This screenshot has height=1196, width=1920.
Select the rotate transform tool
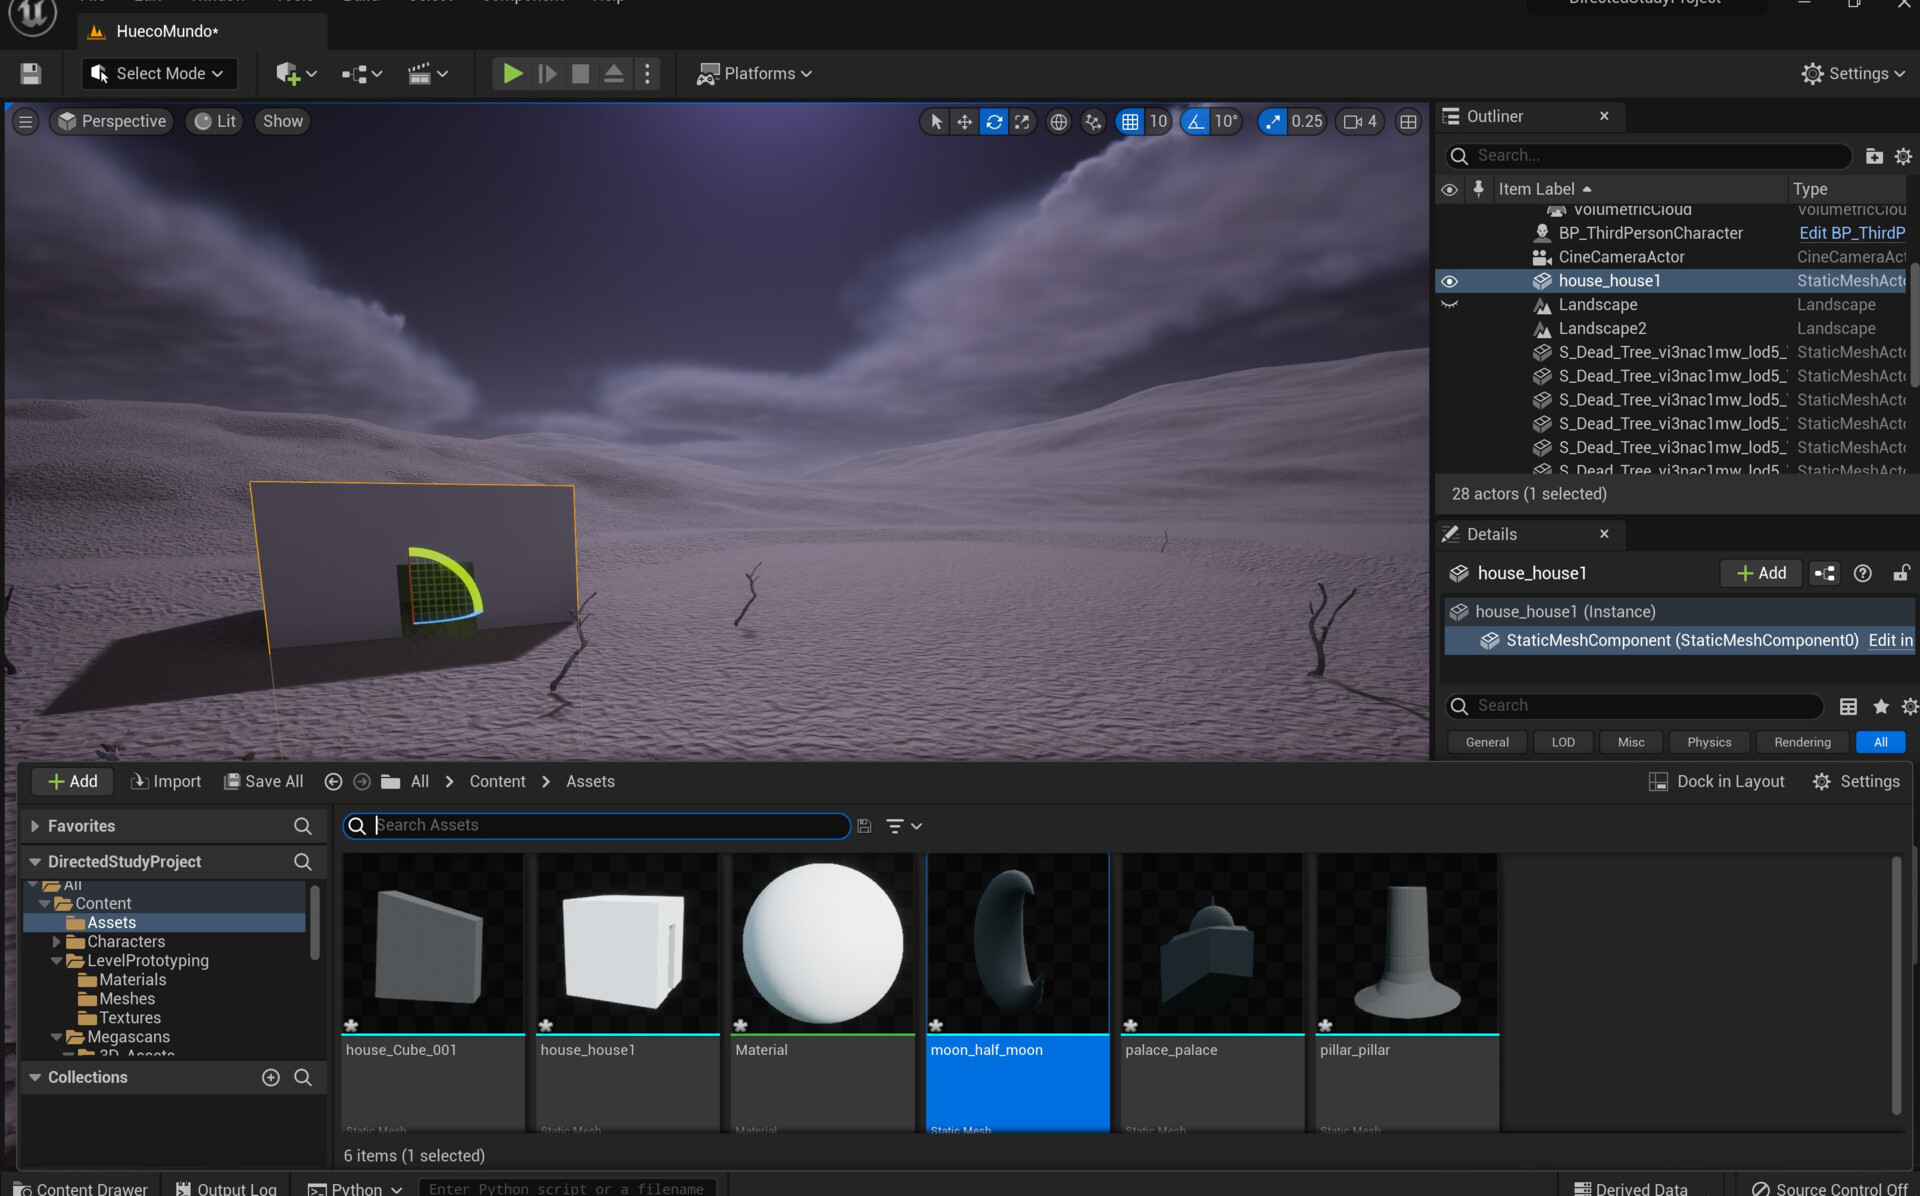993,122
